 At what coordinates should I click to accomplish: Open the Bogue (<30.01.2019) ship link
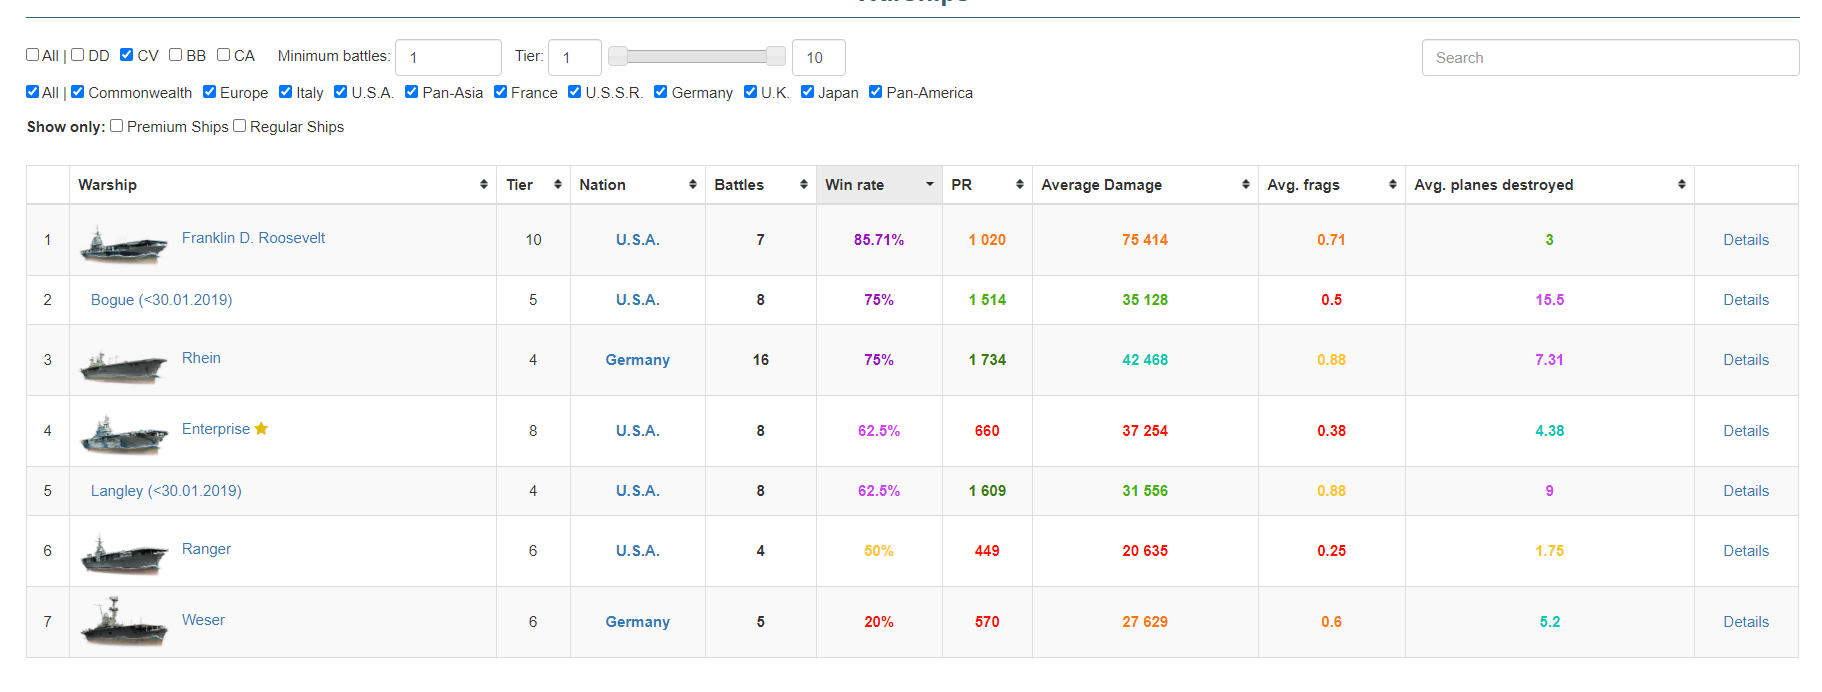pyautogui.click(x=161, y=300)
